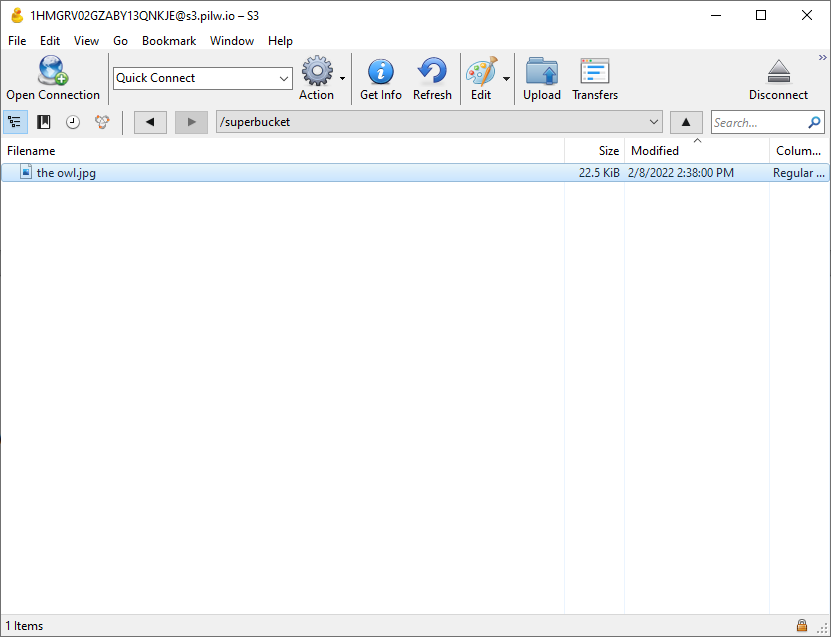Go forward in navigation history
Screen dimensions: 831x637
tap(191, 122)
